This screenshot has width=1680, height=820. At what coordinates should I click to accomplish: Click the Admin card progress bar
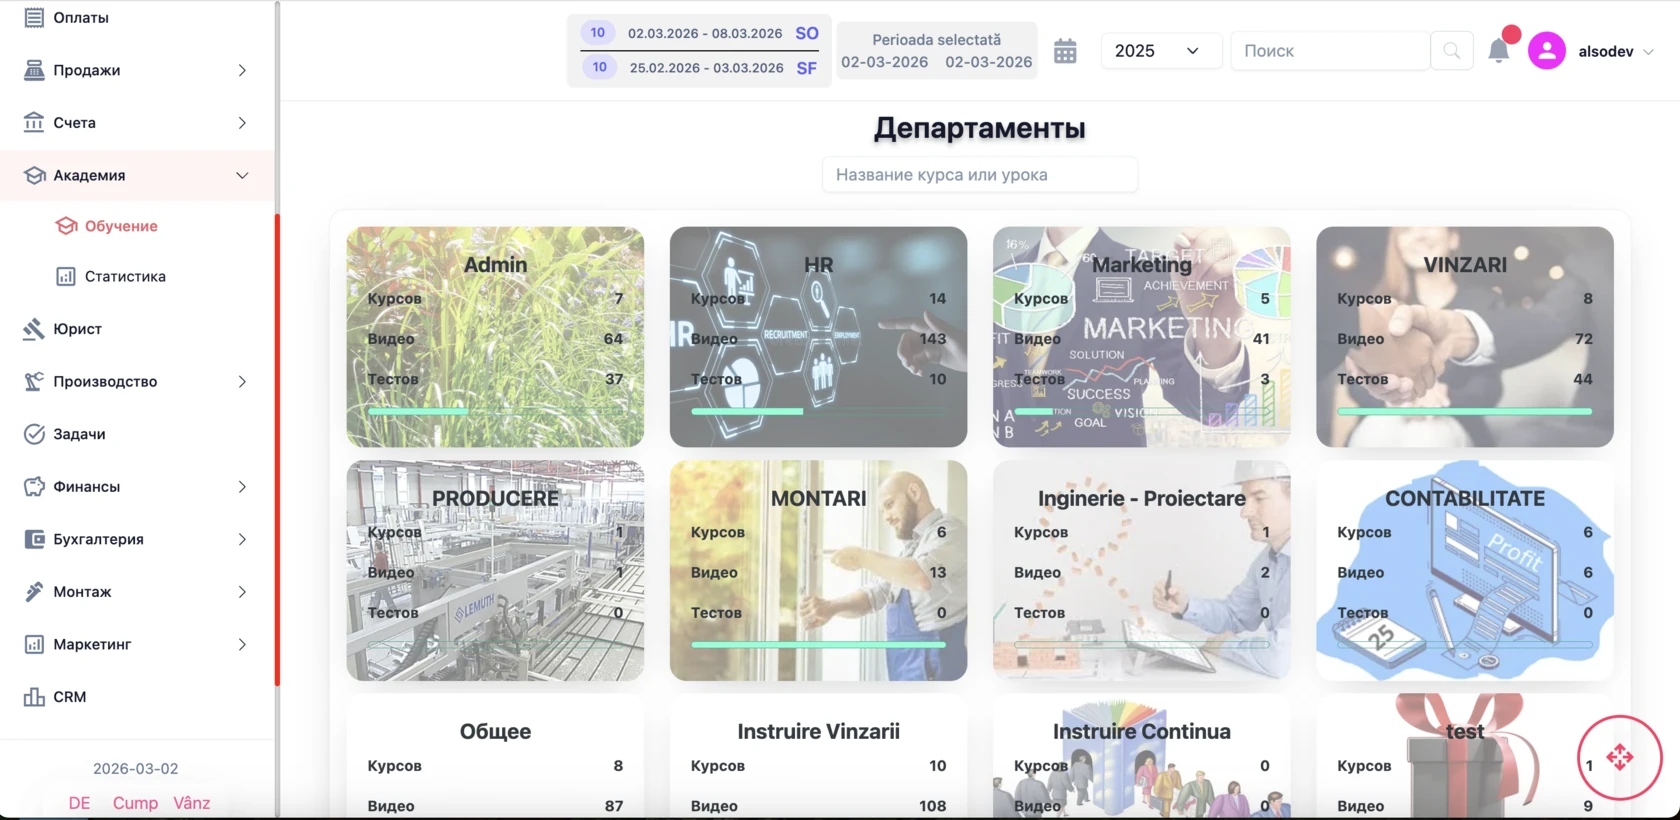pyautogui.click(x=495, y=411)
